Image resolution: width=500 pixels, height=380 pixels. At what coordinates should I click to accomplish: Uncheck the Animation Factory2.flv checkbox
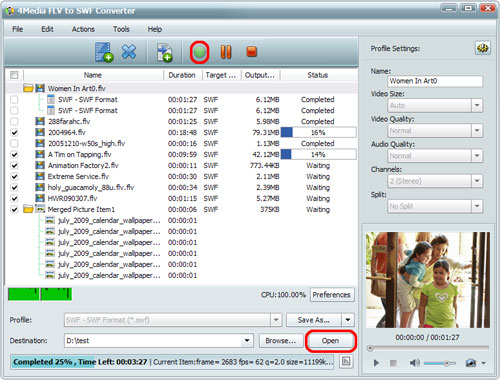(14, 165)
